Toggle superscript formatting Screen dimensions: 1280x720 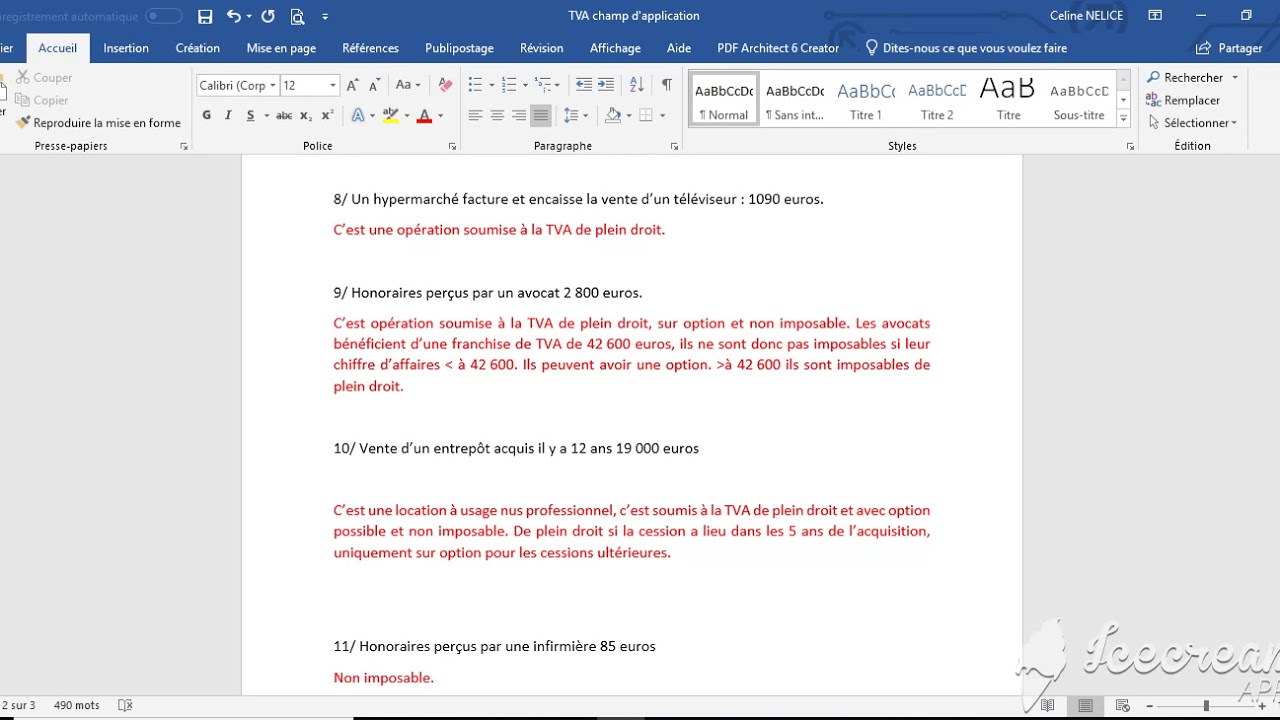coord(326,116)
